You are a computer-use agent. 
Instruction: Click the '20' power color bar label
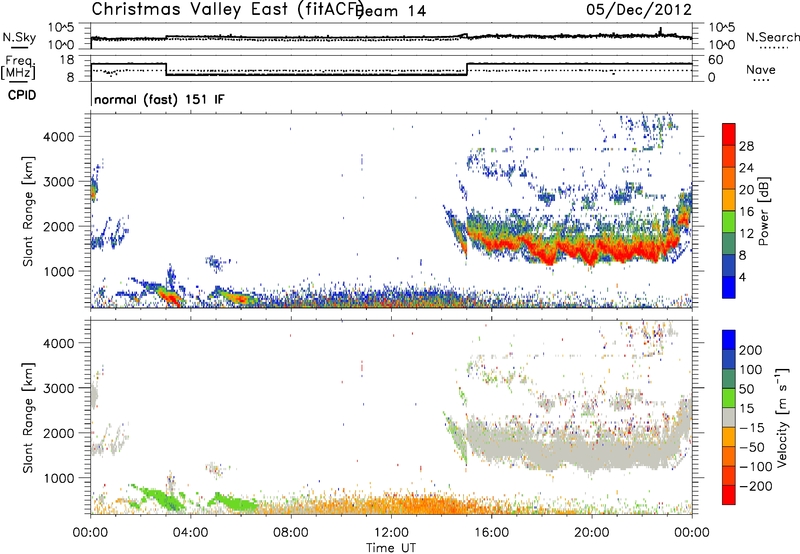coord(746,190)
